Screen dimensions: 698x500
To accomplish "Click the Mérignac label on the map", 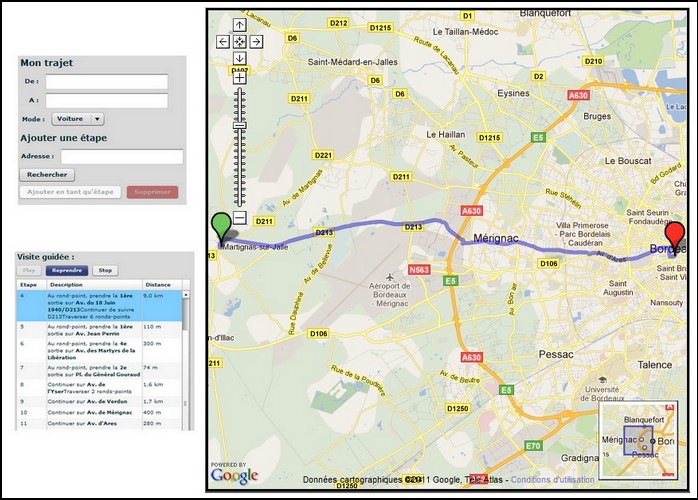I will pyautogui.click(x=495, y=238).
